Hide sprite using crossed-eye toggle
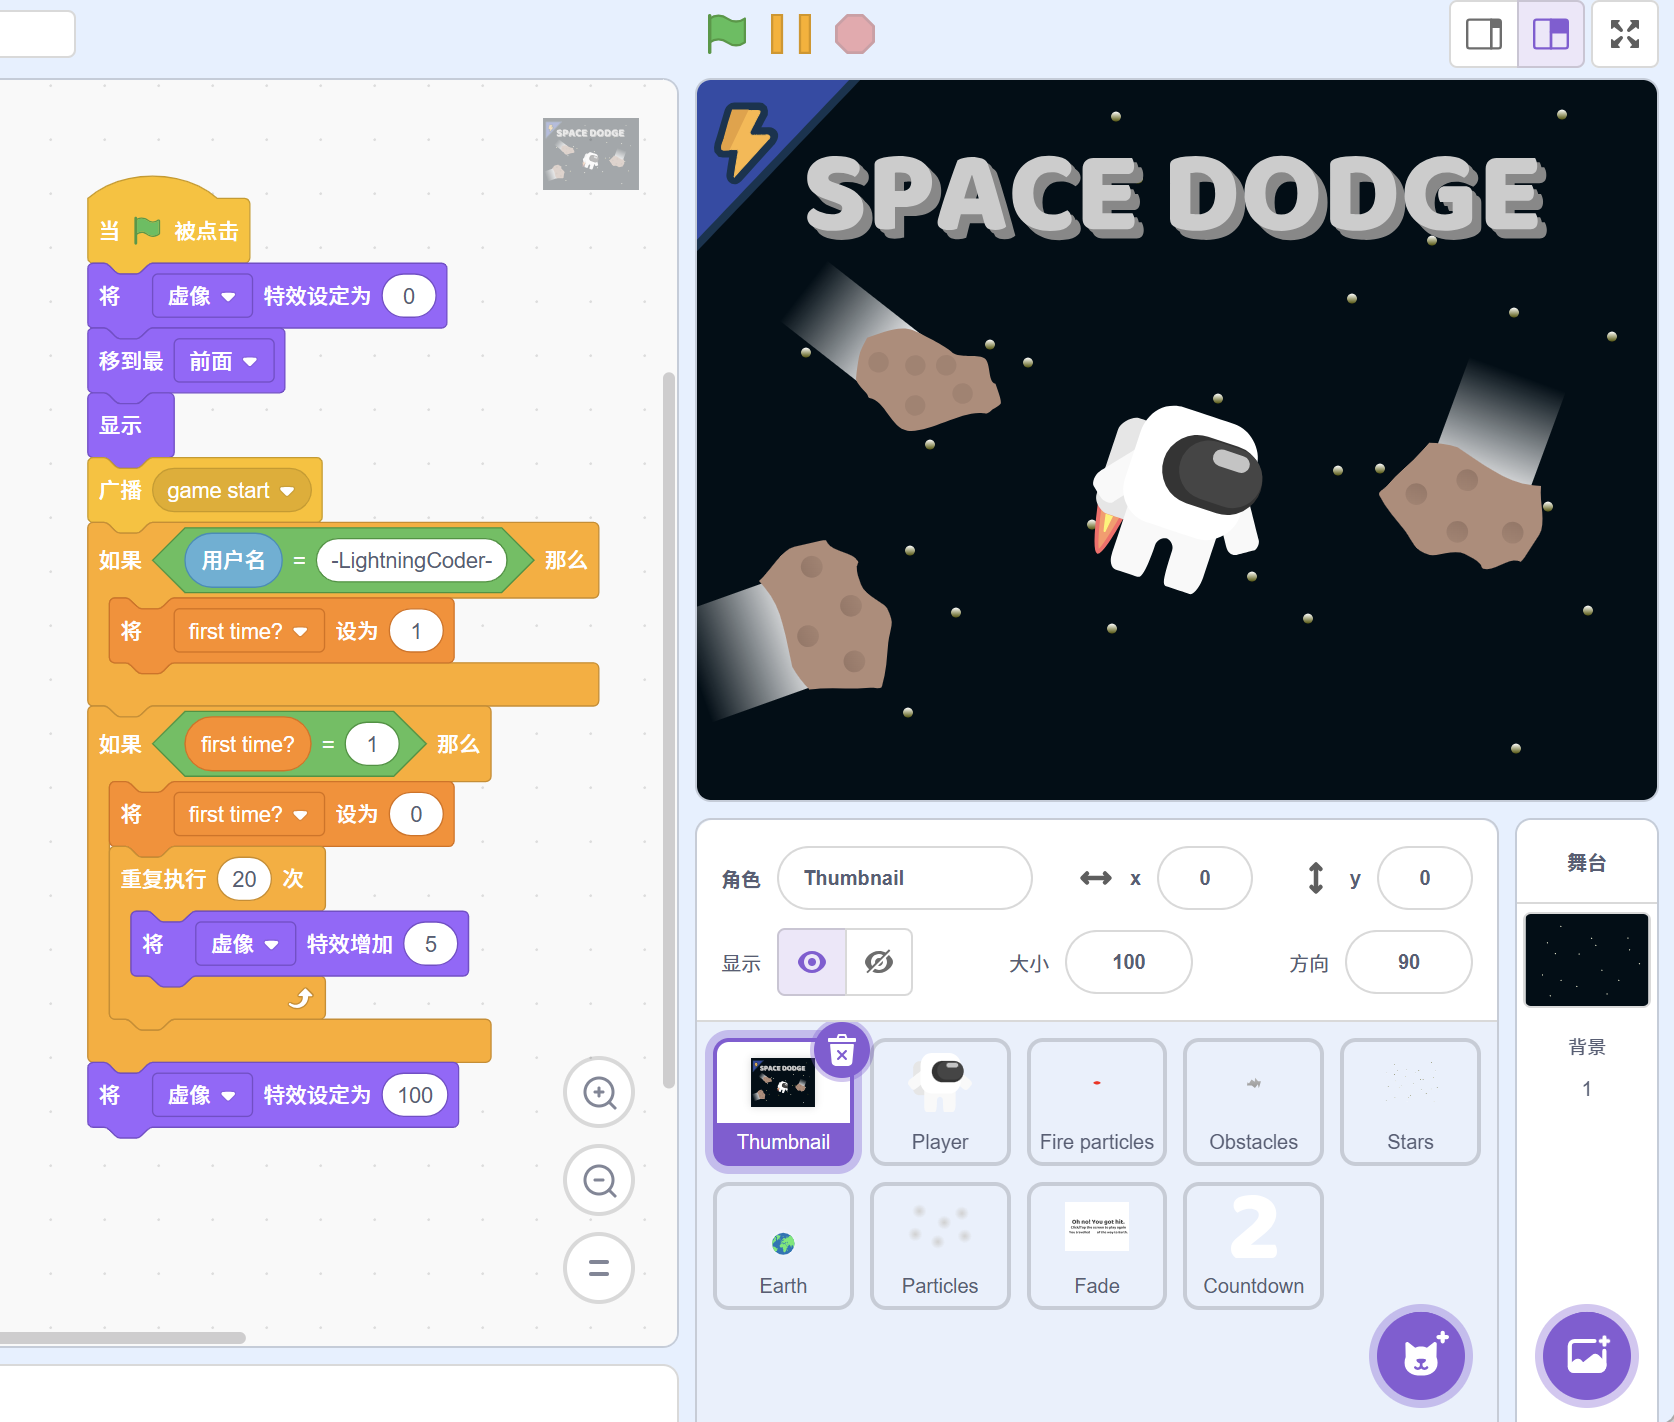The height and width of the screenshot is (1422, 1674). (x=879, y=962)
